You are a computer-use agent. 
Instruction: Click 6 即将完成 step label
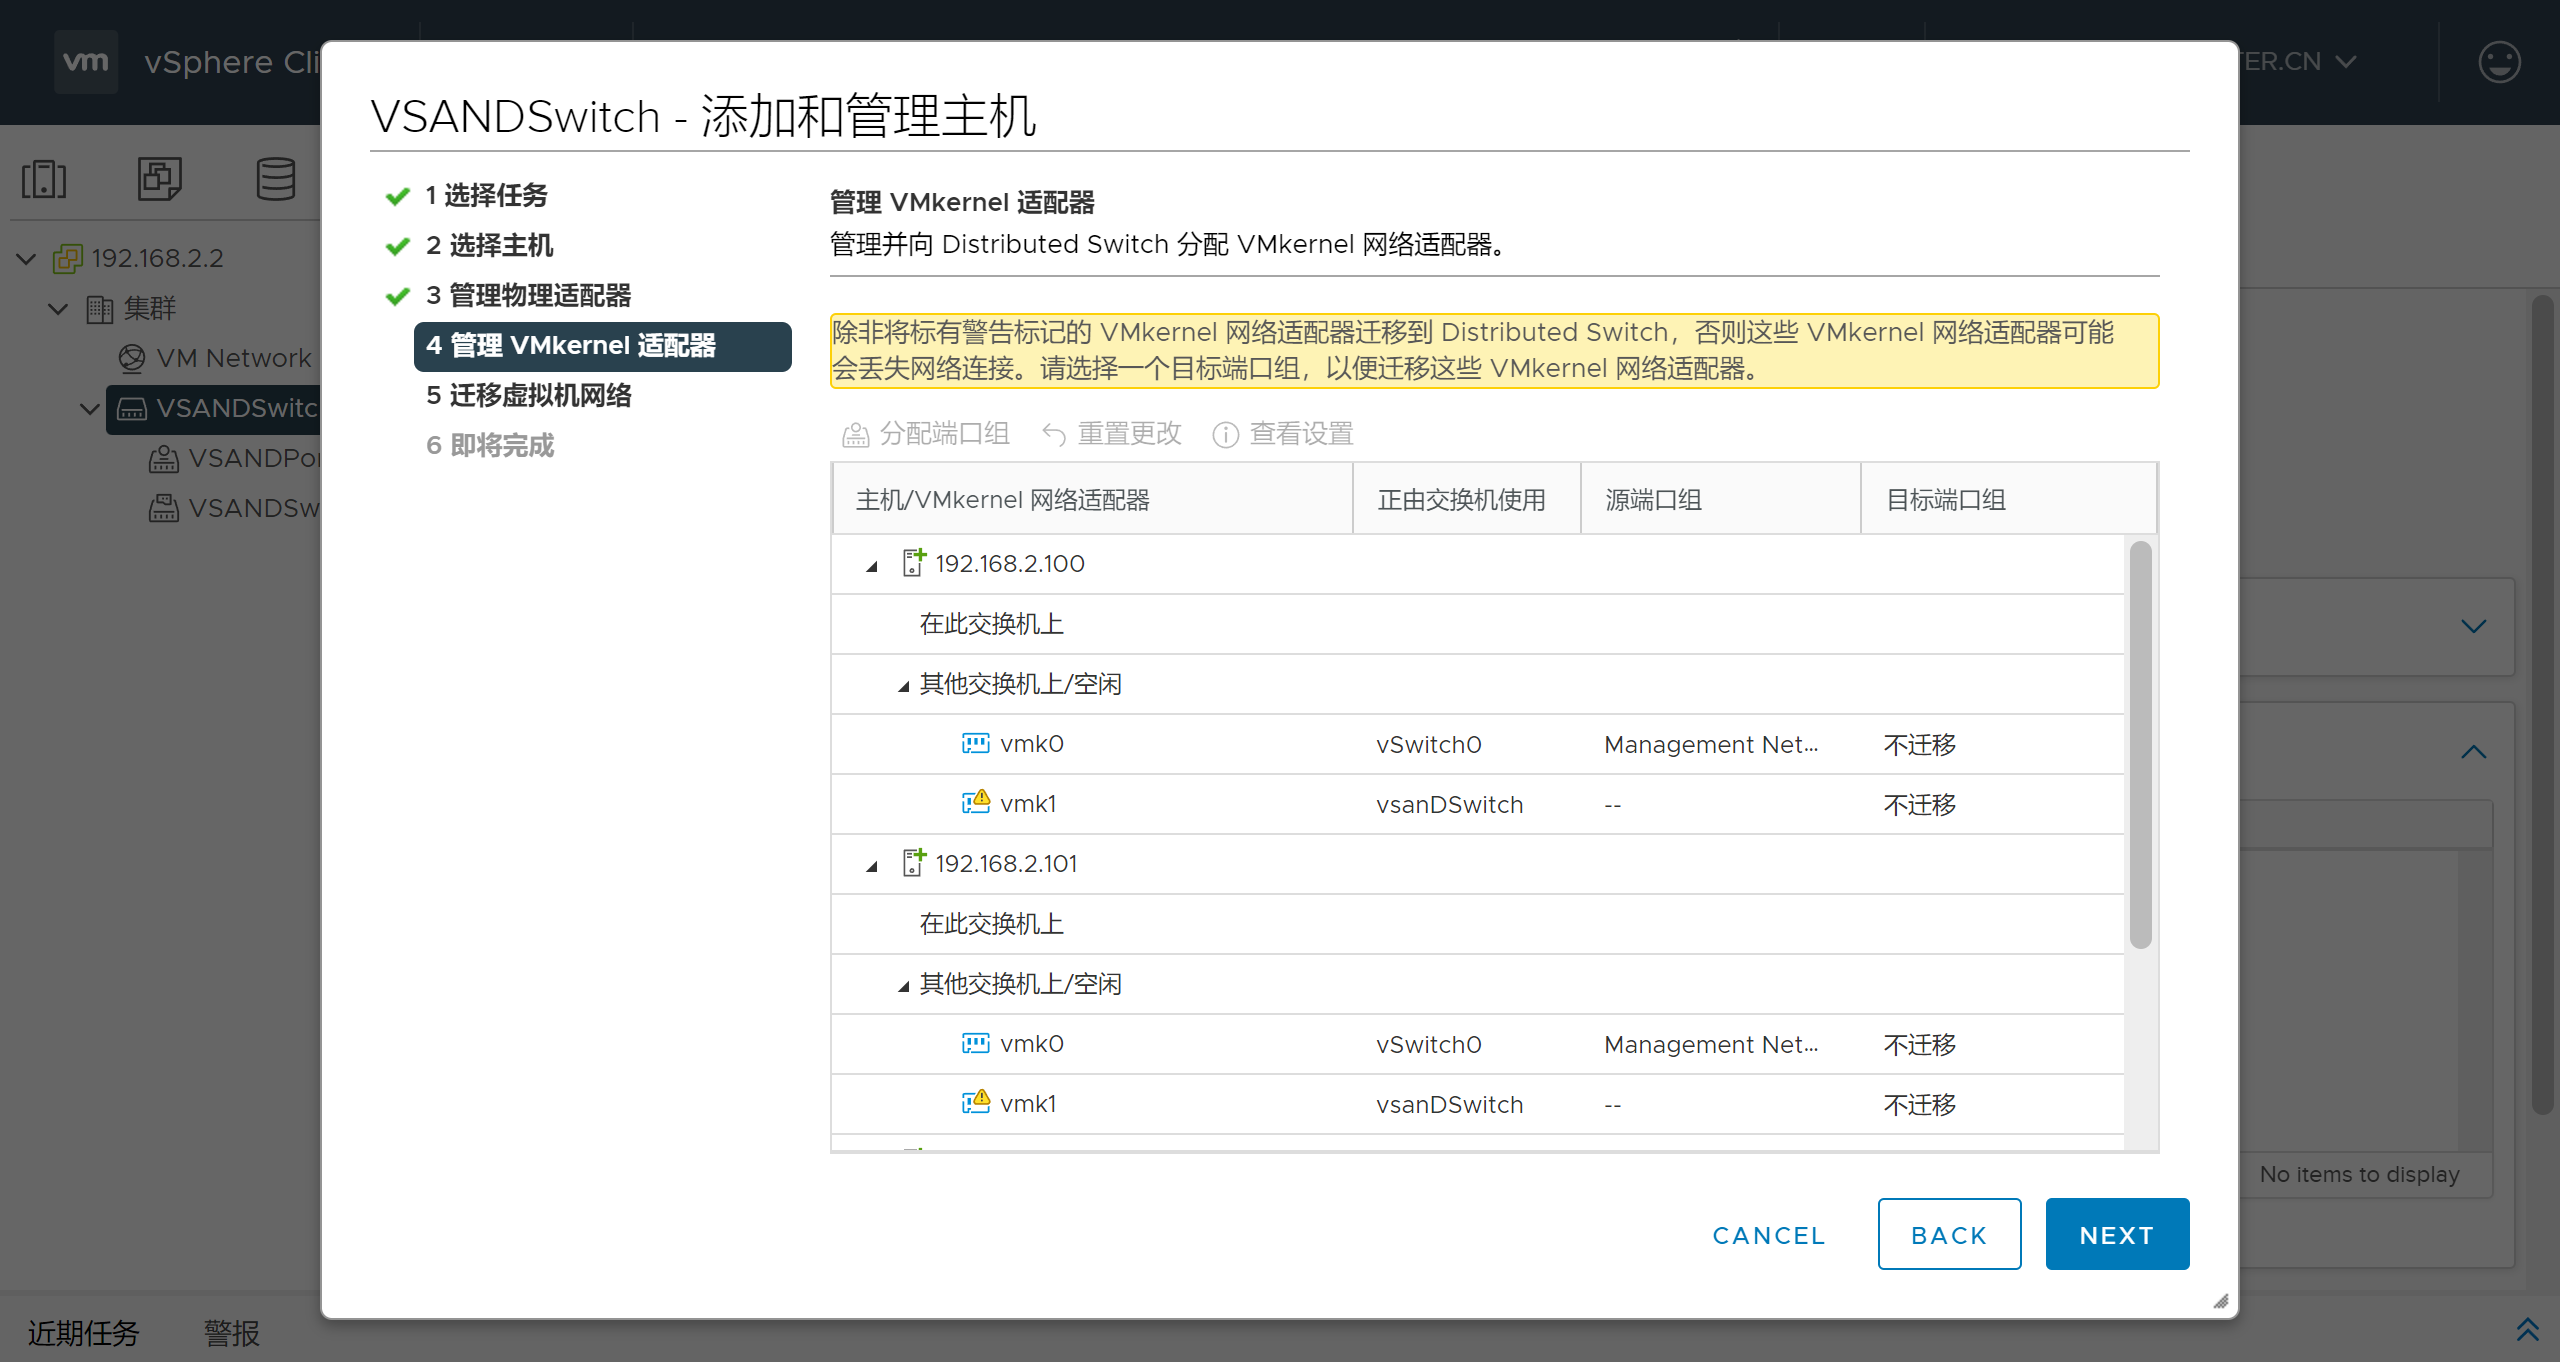pyautogui.click(x=489, y=446)
